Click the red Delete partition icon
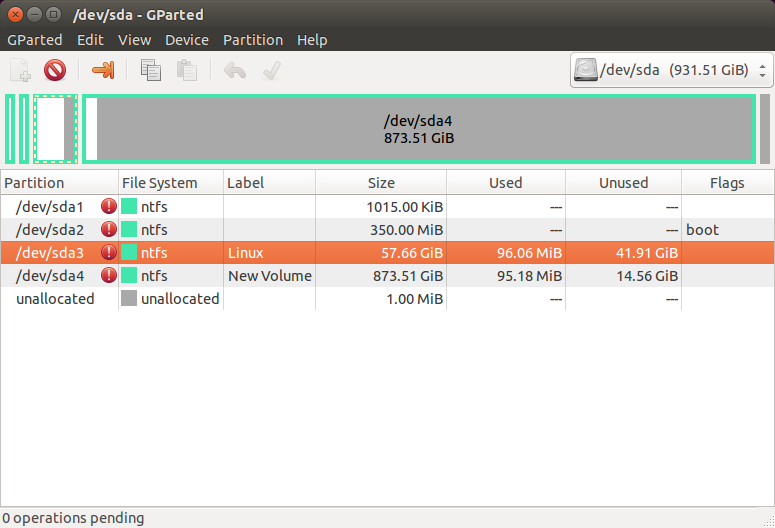The image size is (775, 528). [x=55, y=70]
